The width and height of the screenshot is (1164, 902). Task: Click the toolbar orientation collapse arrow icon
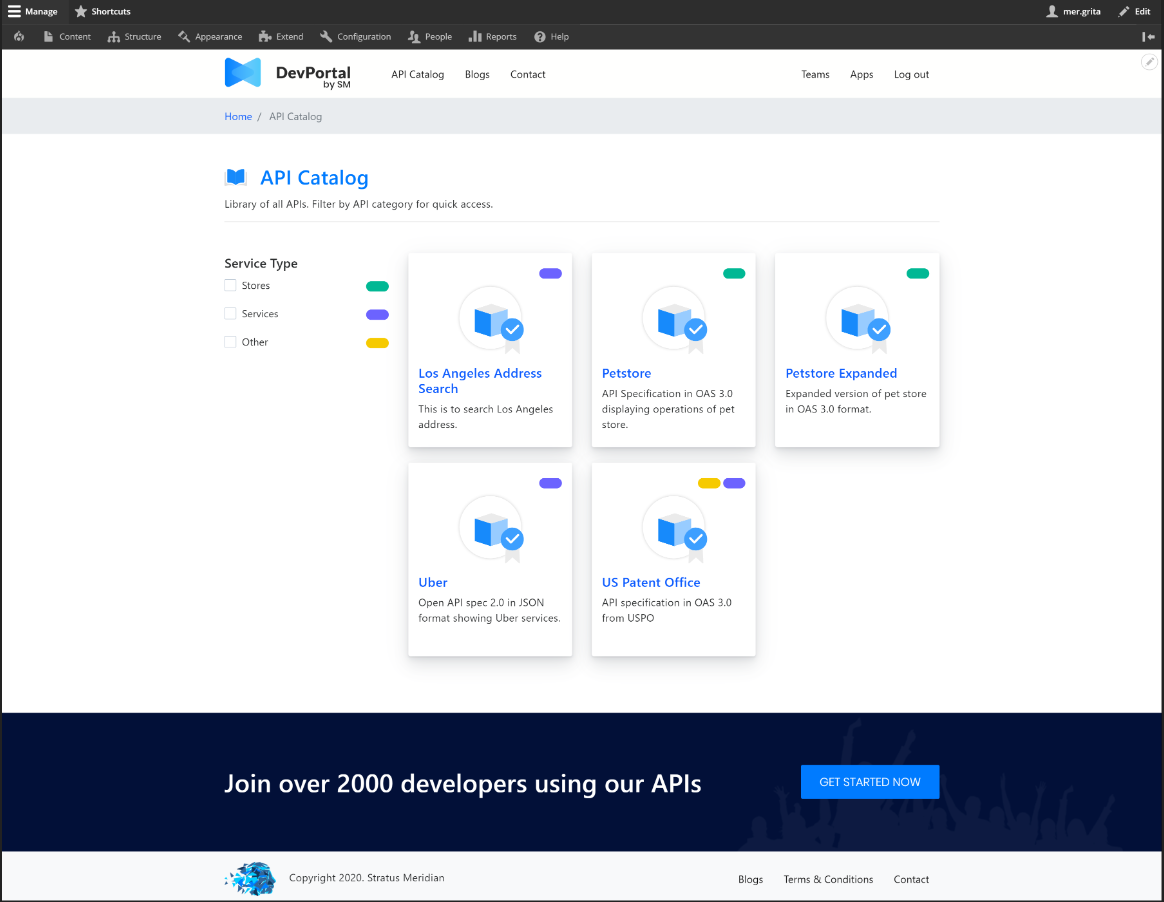tap(1148, 37)
